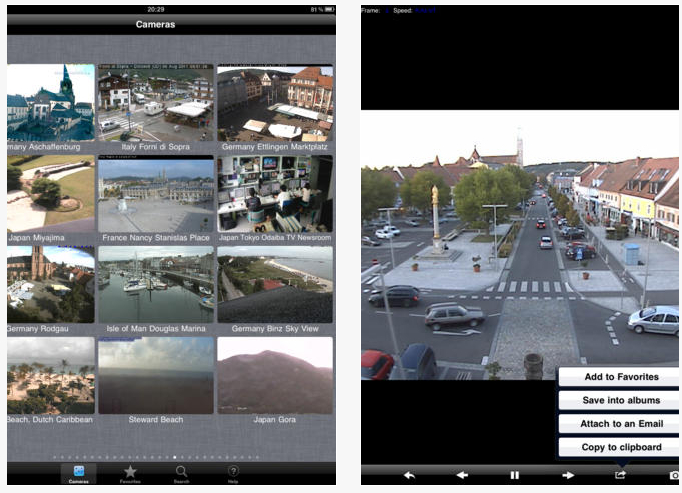Open the Japan Miyajima camera thumbnail
682x493 pixels.
(51, 194)
